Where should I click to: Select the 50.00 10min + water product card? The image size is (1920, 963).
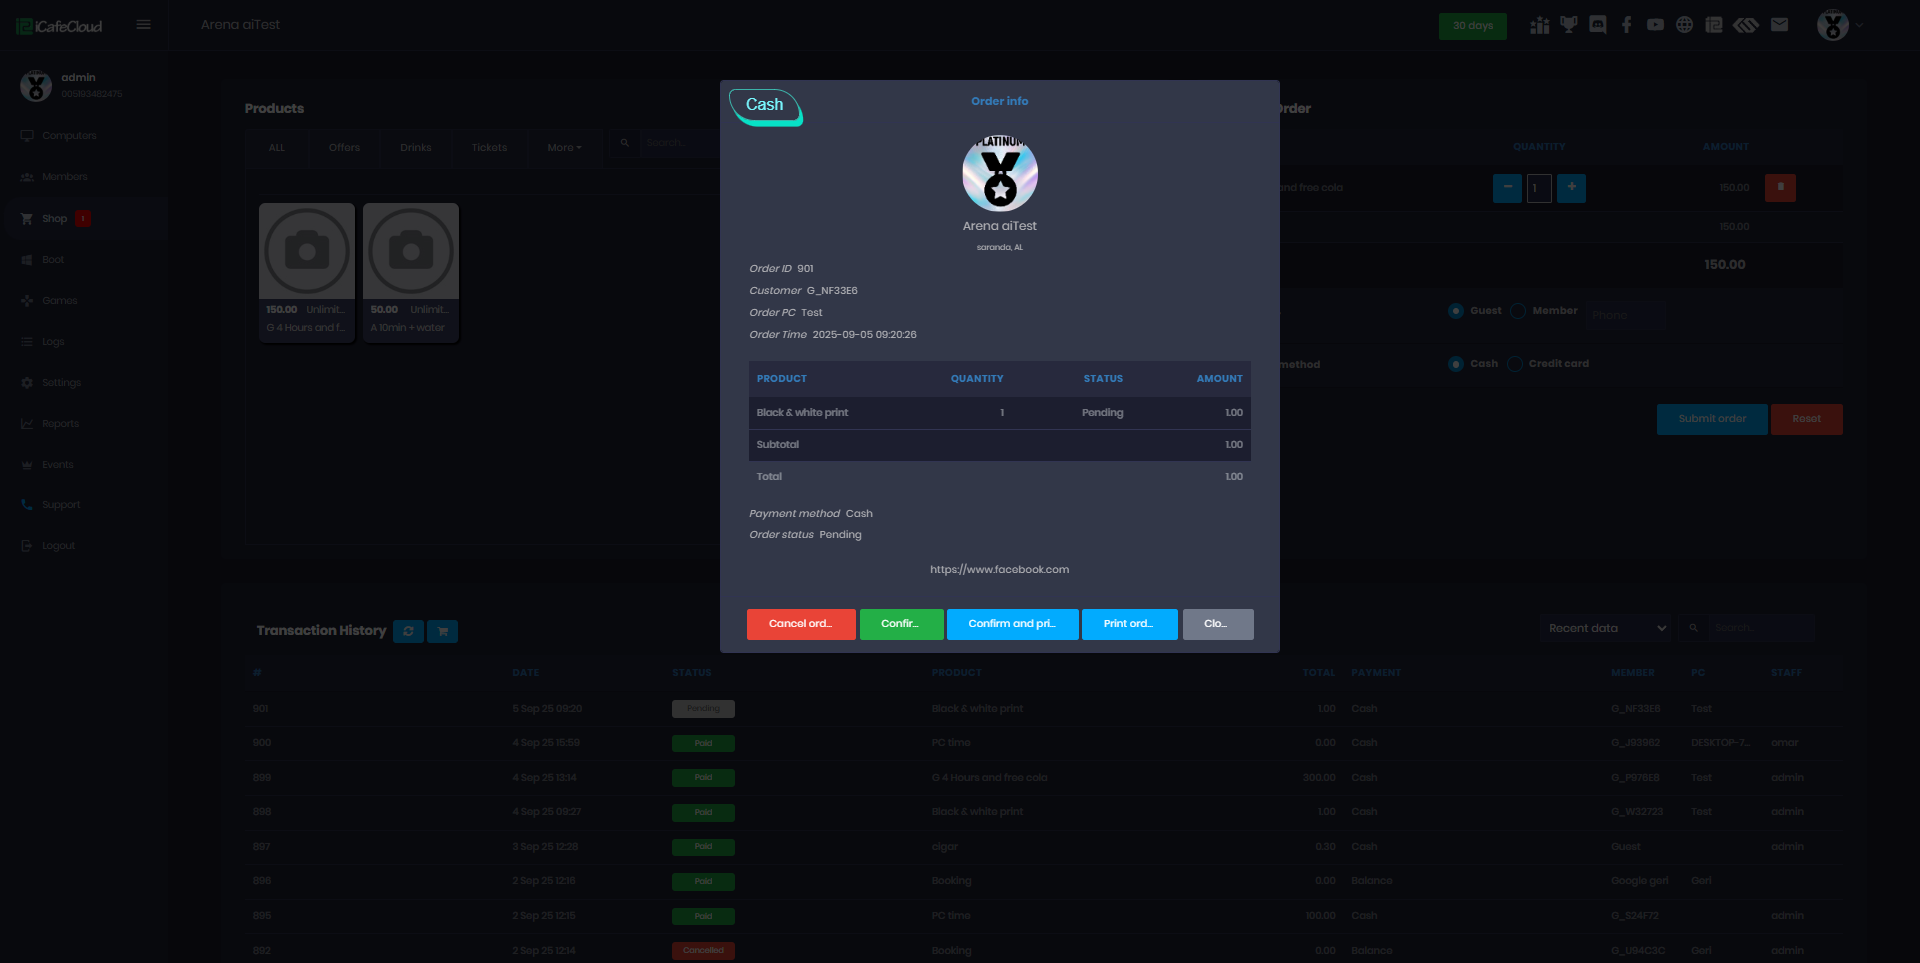pos(411,273)
